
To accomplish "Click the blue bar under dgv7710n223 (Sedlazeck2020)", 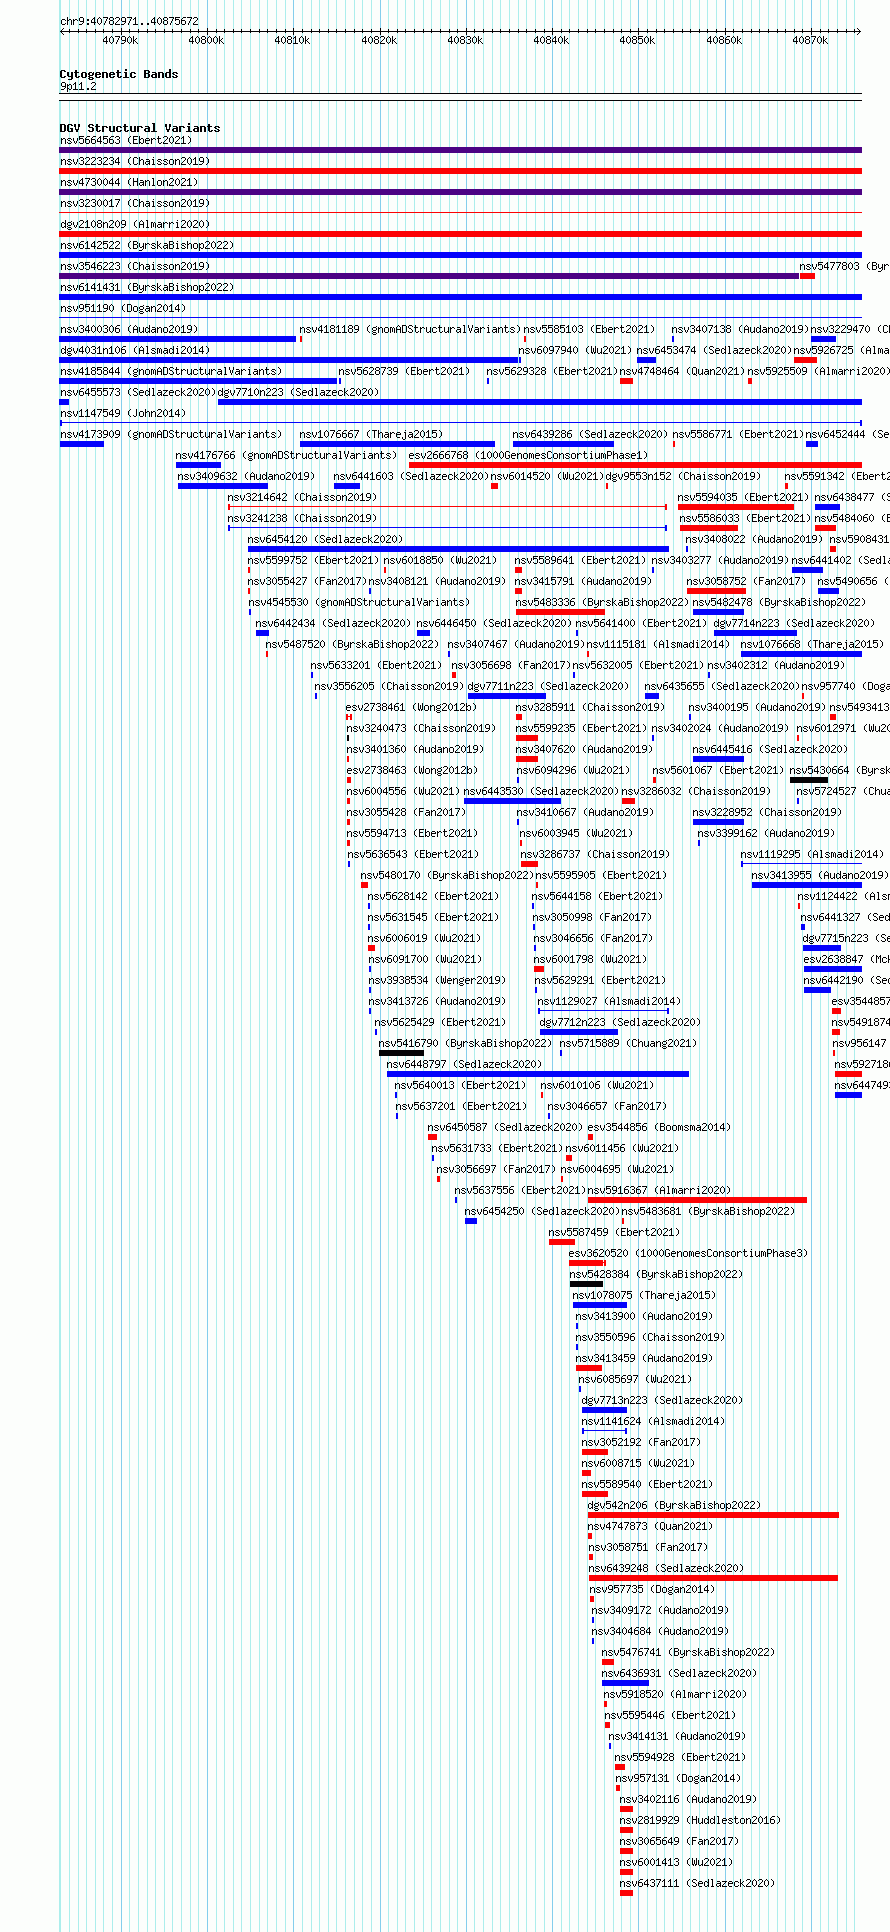I will [540, 402].
